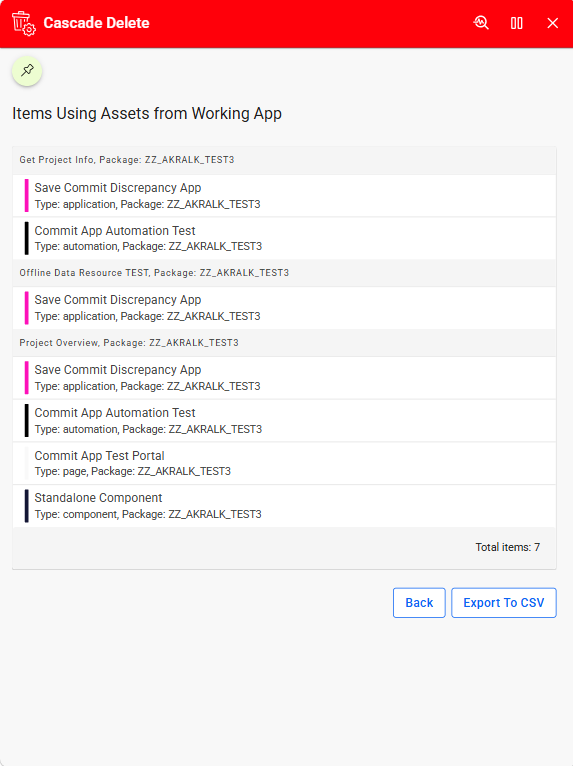Select the Commit App Test Portal page item
This screenshot has height=766, width=573.
coord(284,463)
